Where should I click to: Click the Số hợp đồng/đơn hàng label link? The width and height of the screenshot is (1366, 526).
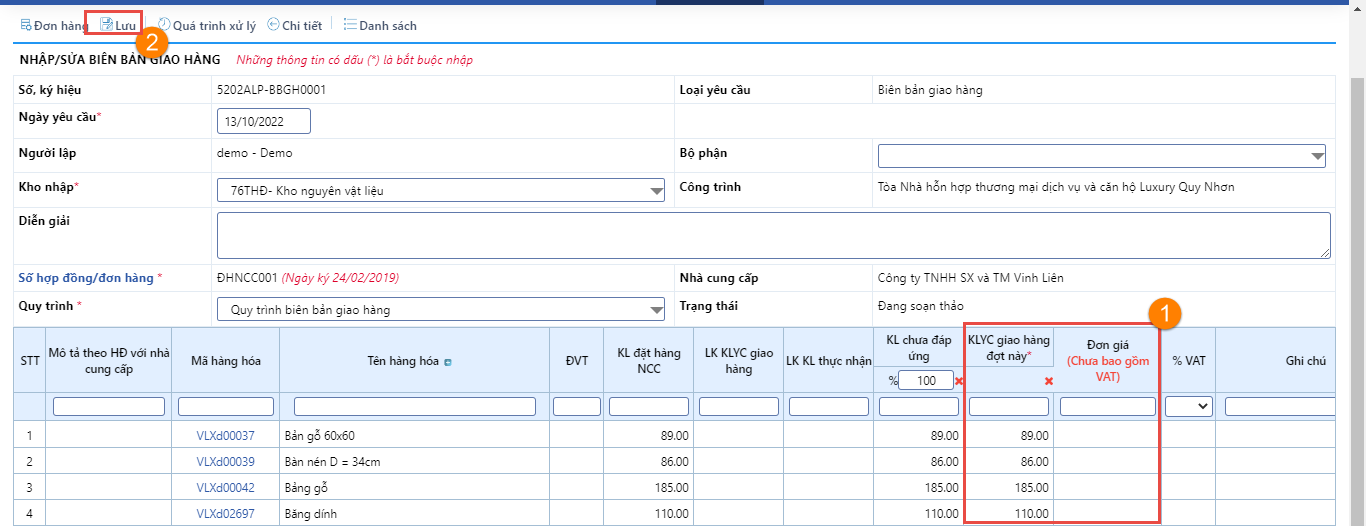(86, 277)
